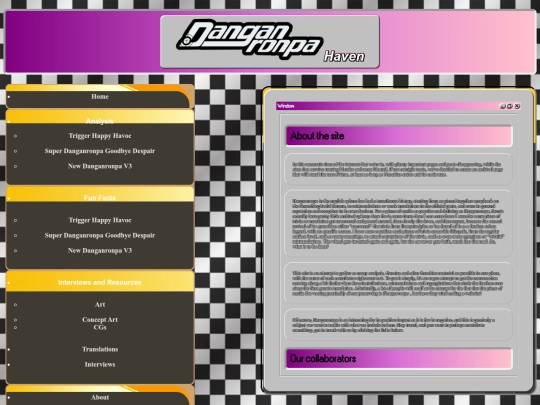This screenshot has height=405, width=540.
Task: Click the Danganronpa Haven logo banner
Action: (x=270, y=41)
